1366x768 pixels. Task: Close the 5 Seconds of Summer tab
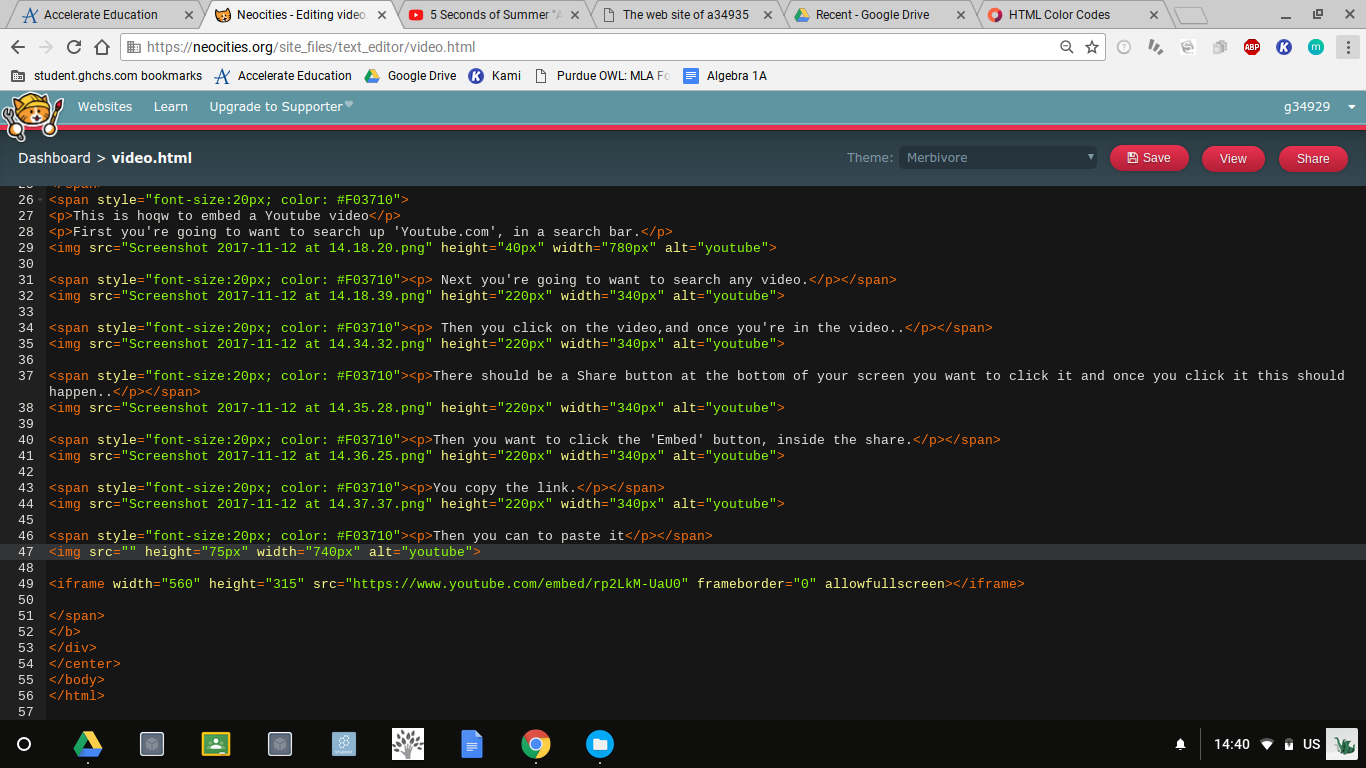pyautogui.click(x=574, y=15)
